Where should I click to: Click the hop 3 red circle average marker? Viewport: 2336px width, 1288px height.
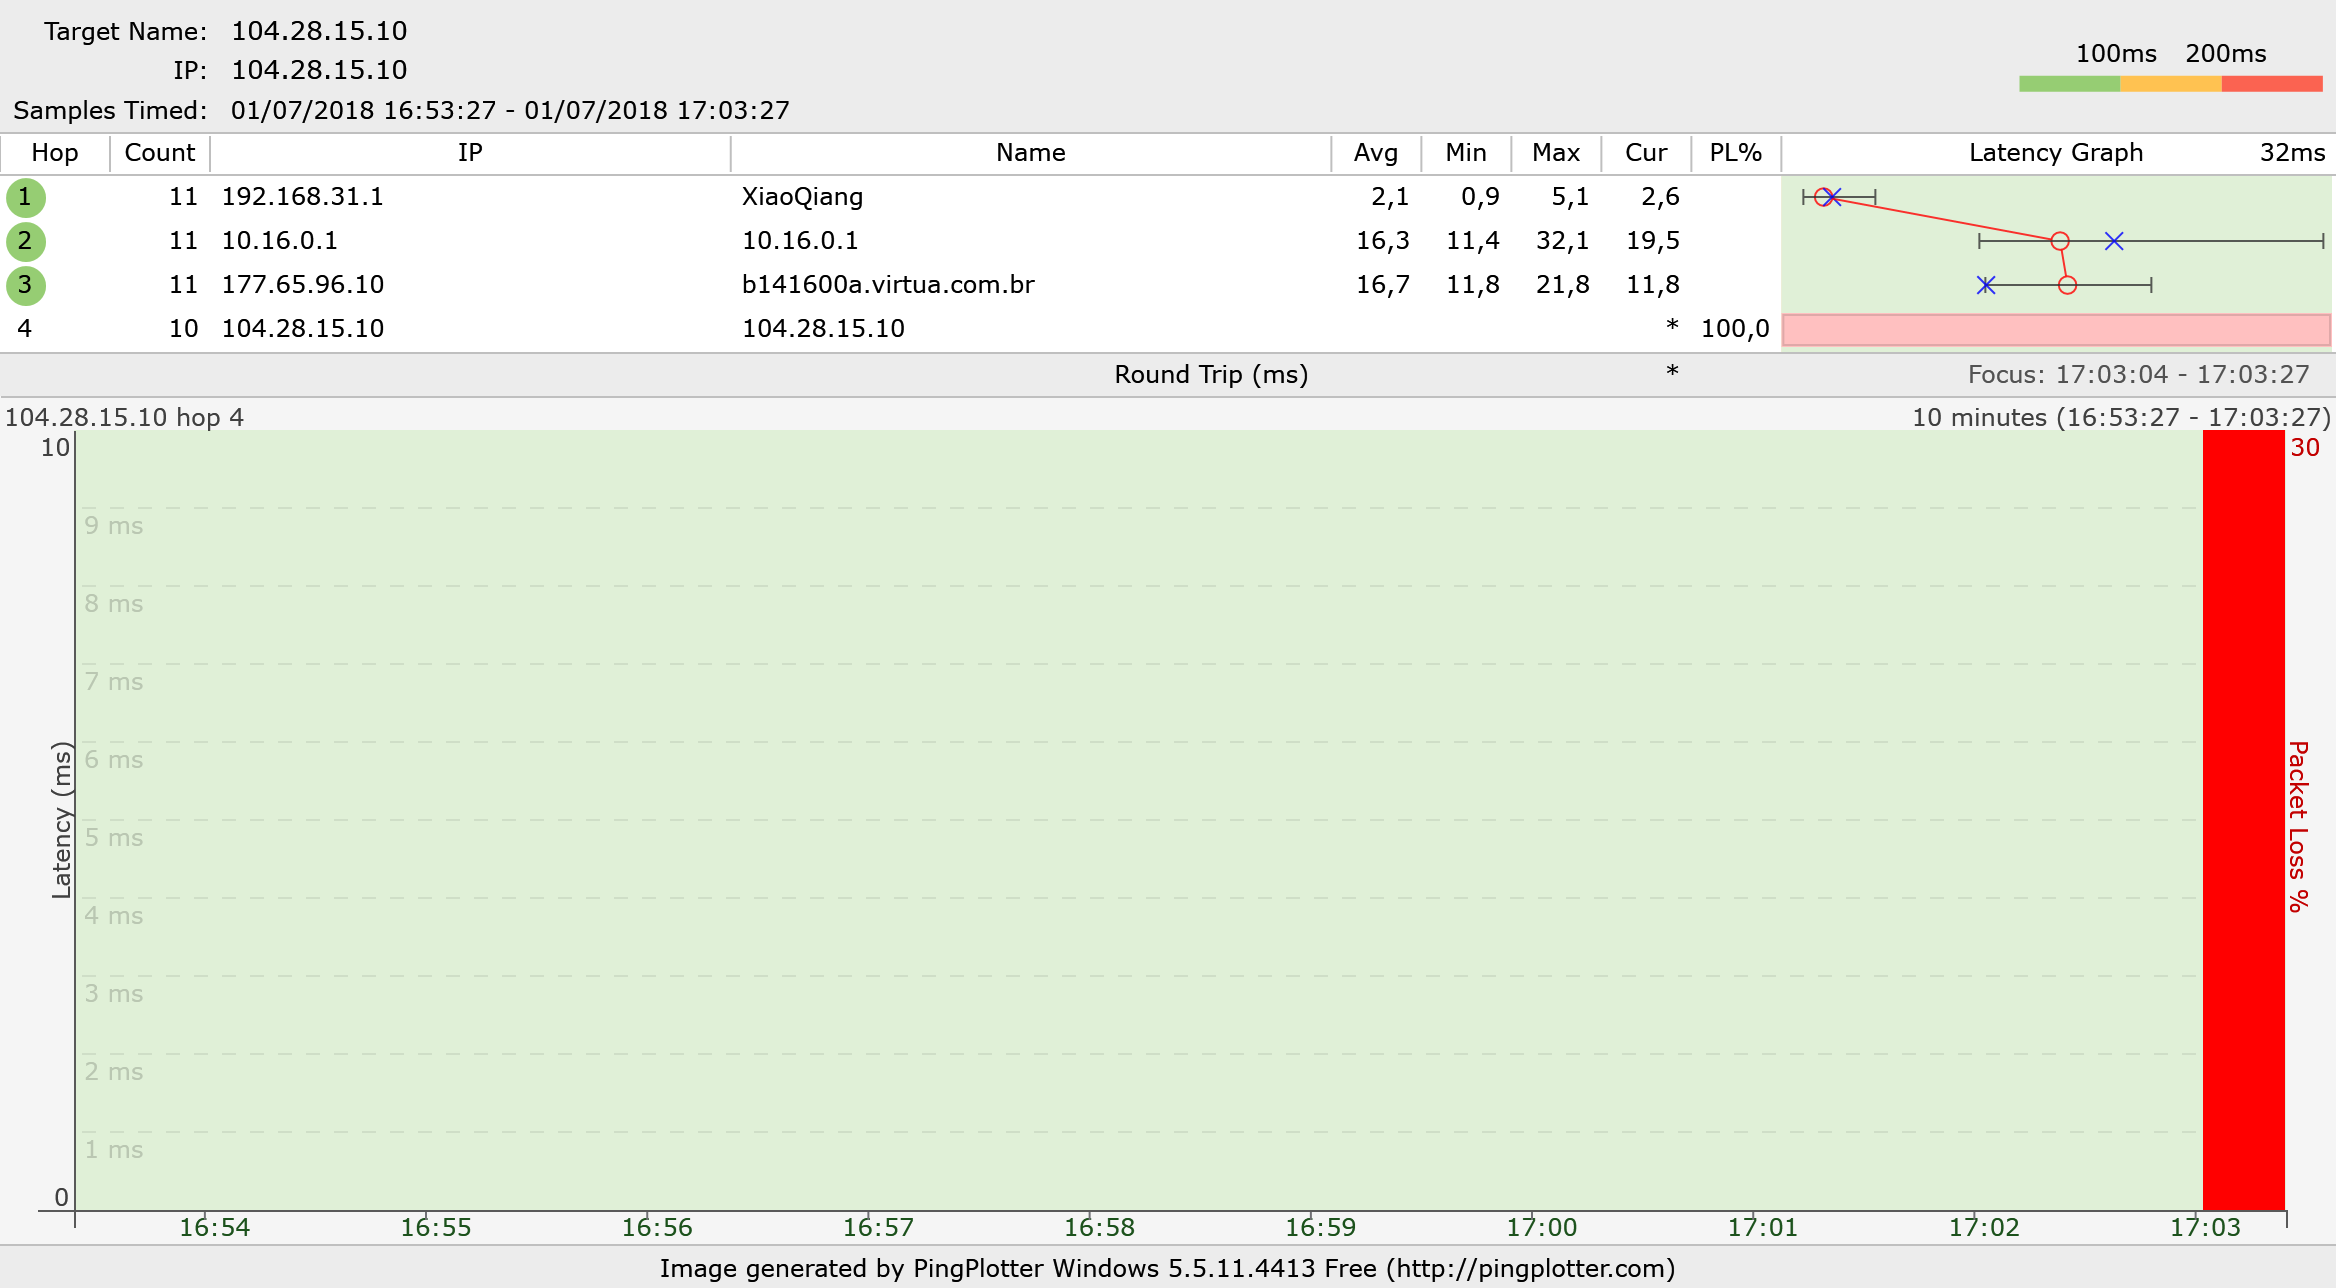point(2068,285)
